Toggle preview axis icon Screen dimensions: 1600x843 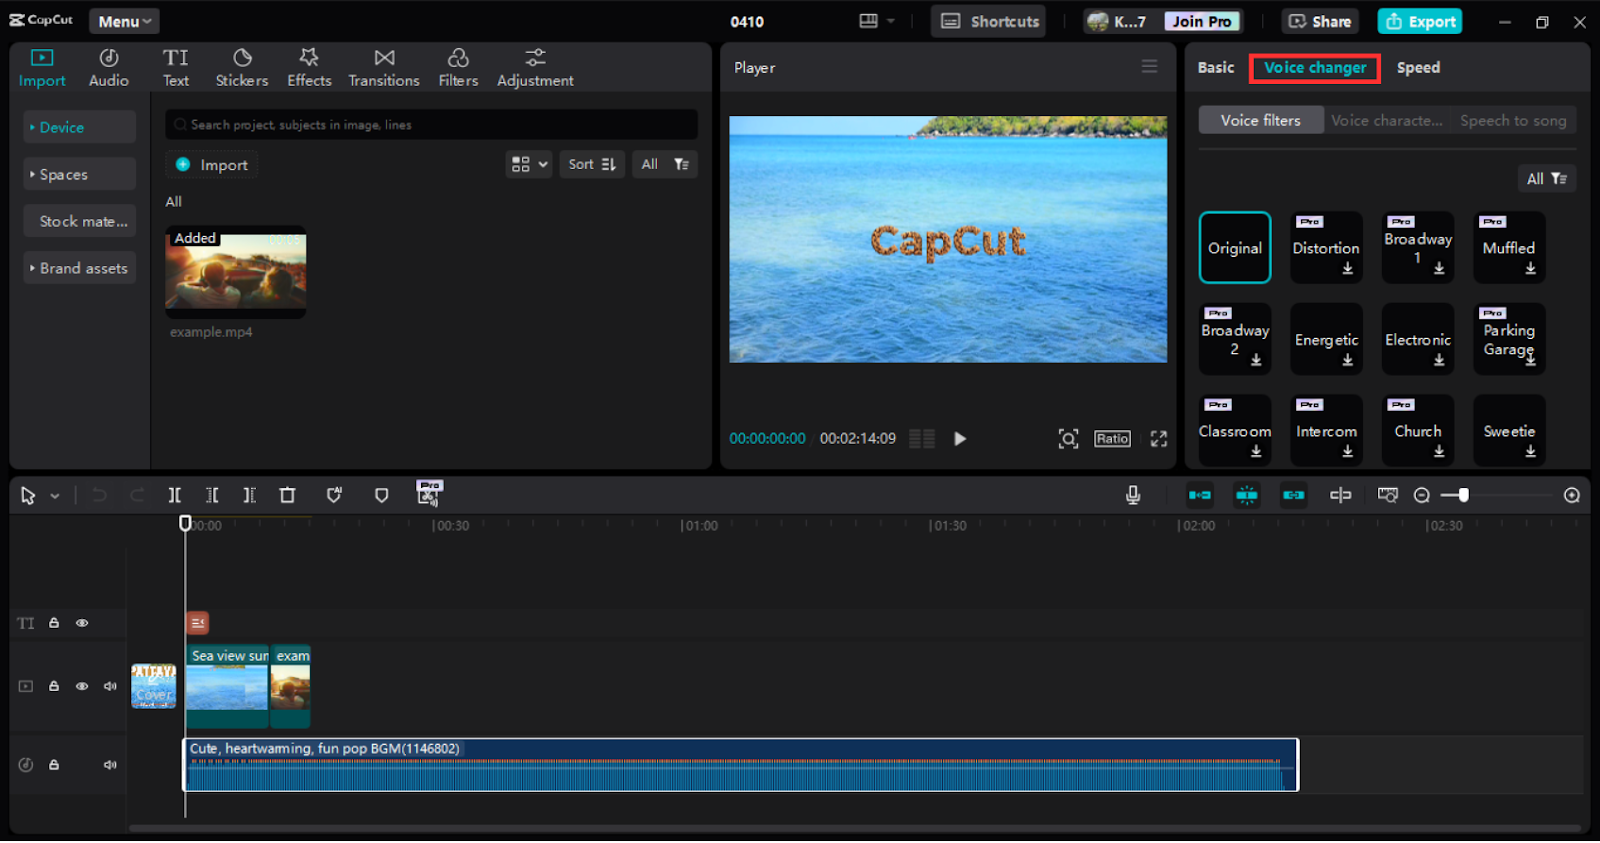point(1341,495)
